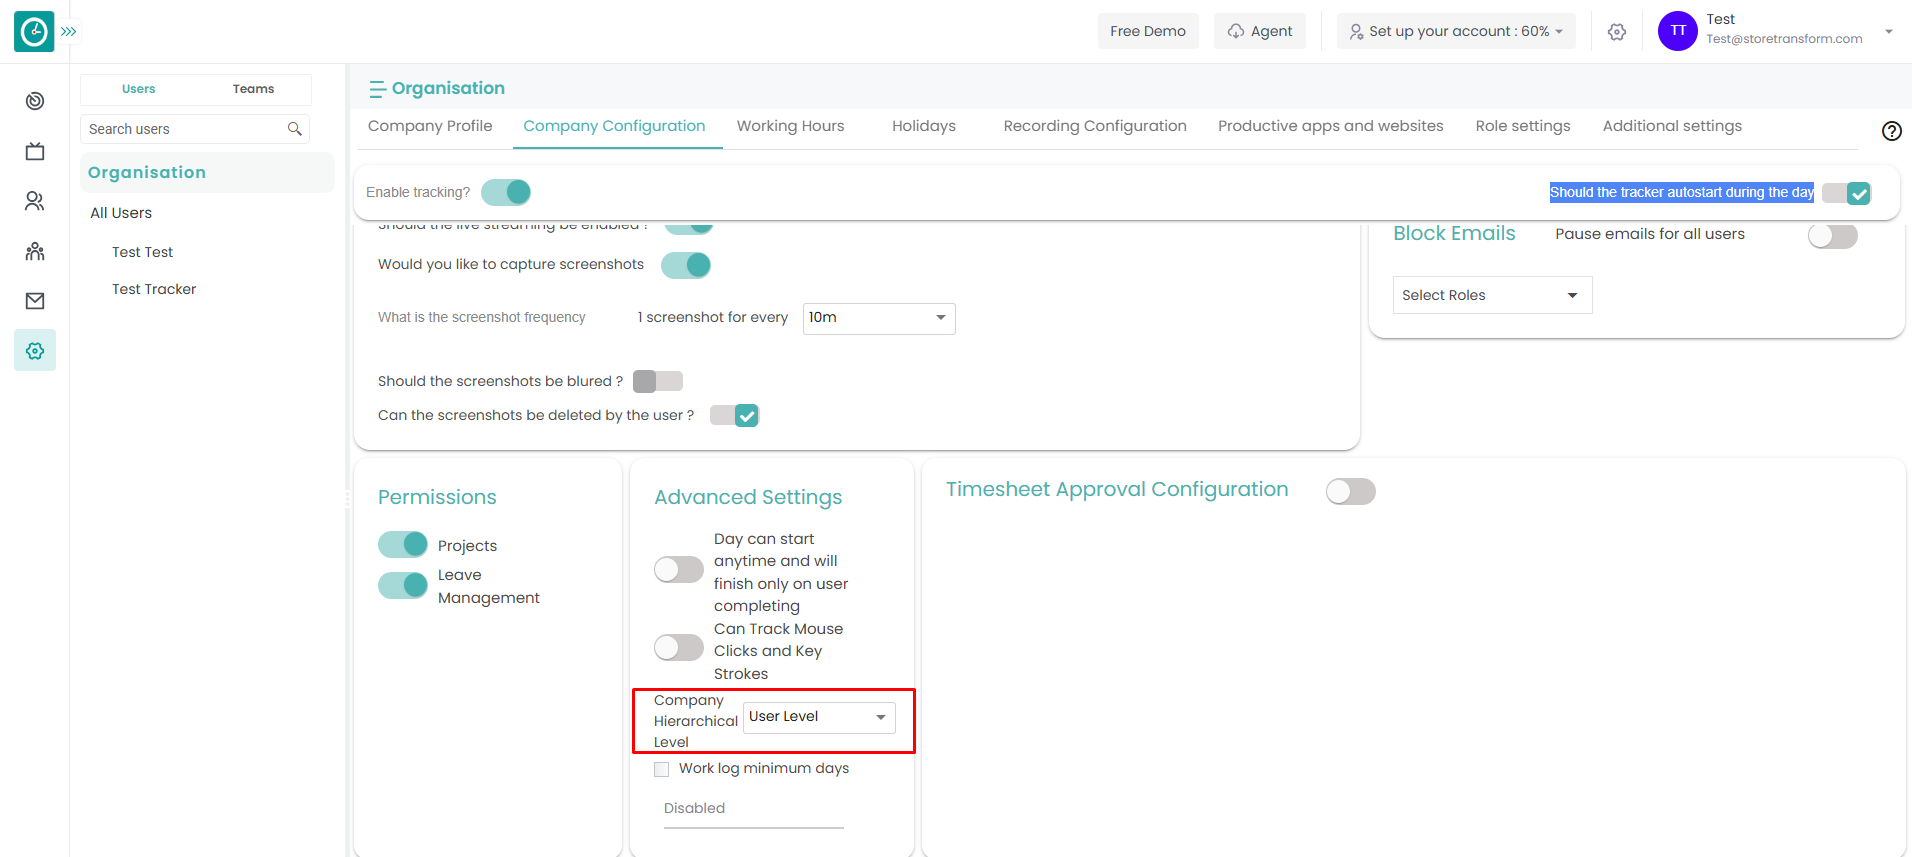Toggle tracker autostart during the day

click(x=1846, y=193)
